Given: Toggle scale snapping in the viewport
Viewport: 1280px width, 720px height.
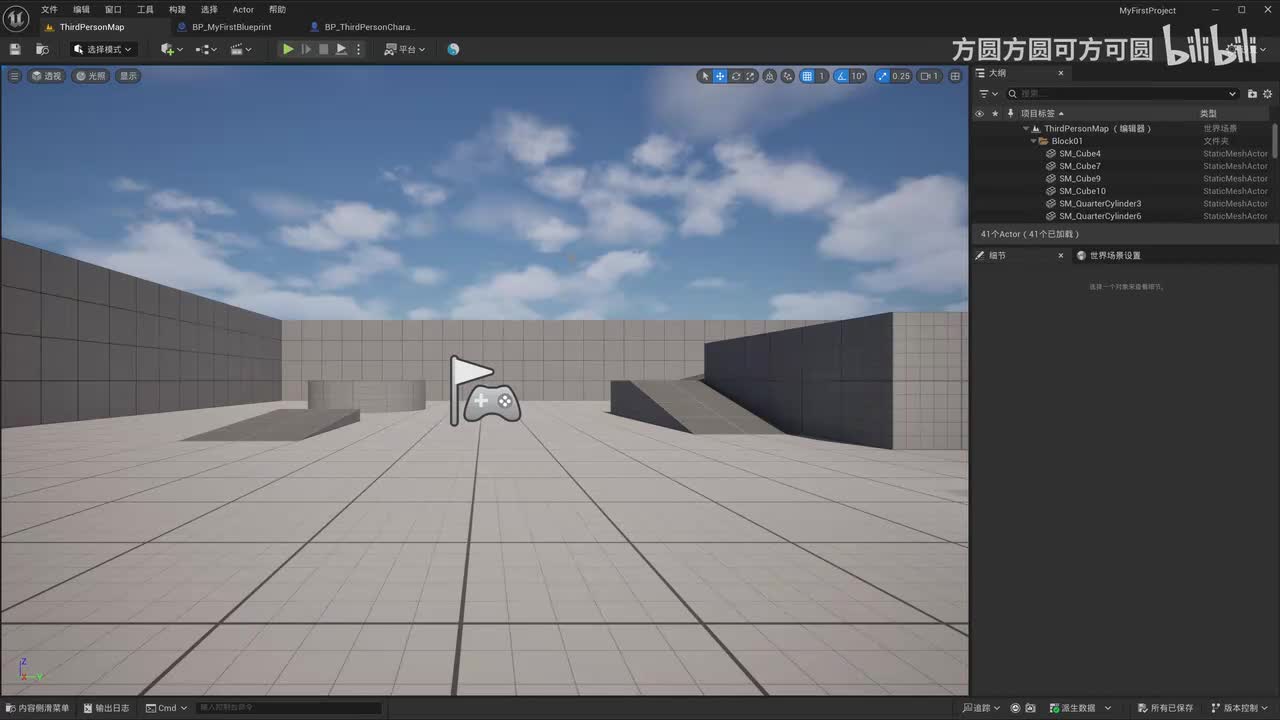Looking at the screenshot, I should click(x=882, y=76).
